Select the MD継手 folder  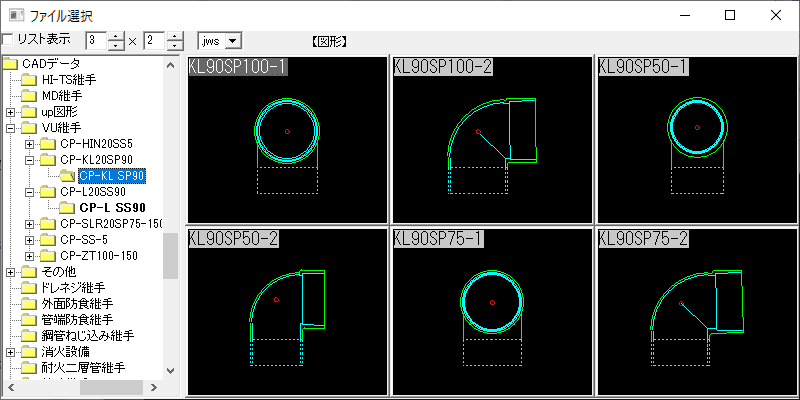62,96
